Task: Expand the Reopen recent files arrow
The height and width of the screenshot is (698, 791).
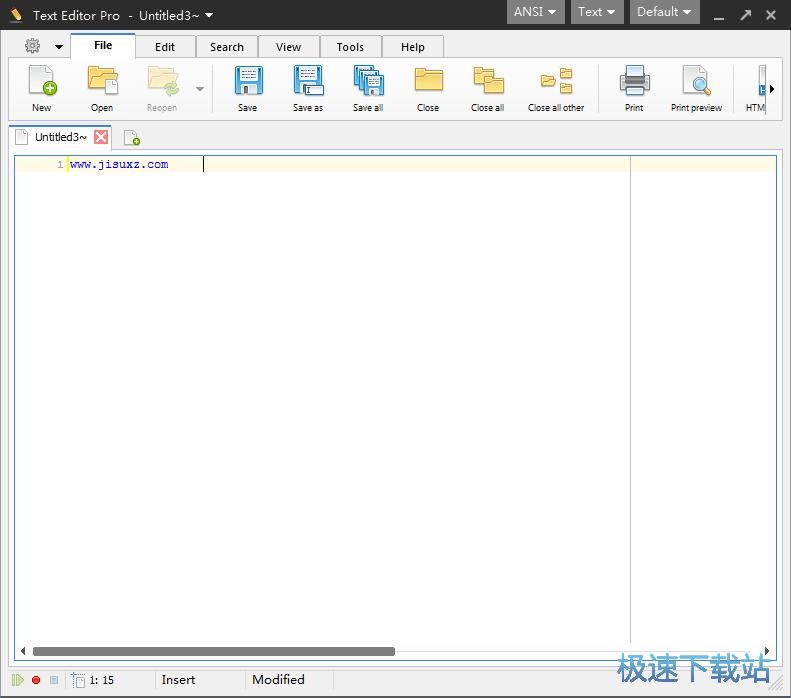Action: click(x=200, y=89)
